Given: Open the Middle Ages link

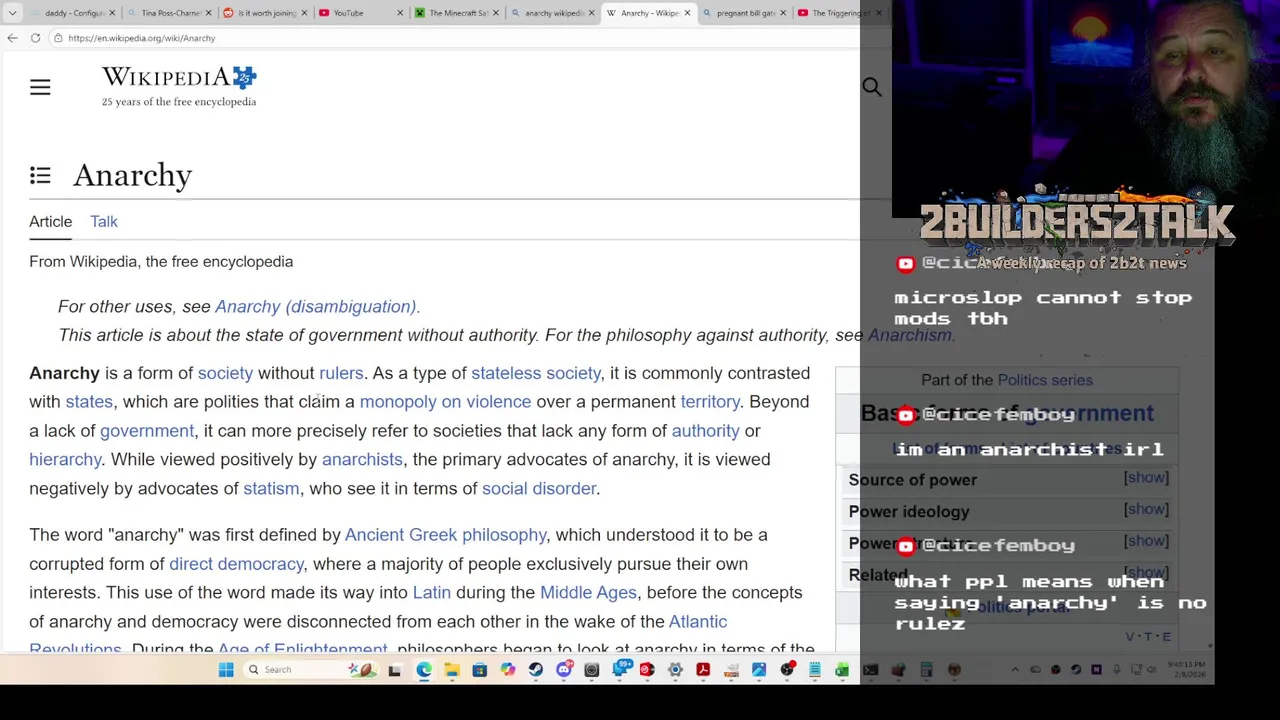Looking at the screenshot, I should 588,593.
